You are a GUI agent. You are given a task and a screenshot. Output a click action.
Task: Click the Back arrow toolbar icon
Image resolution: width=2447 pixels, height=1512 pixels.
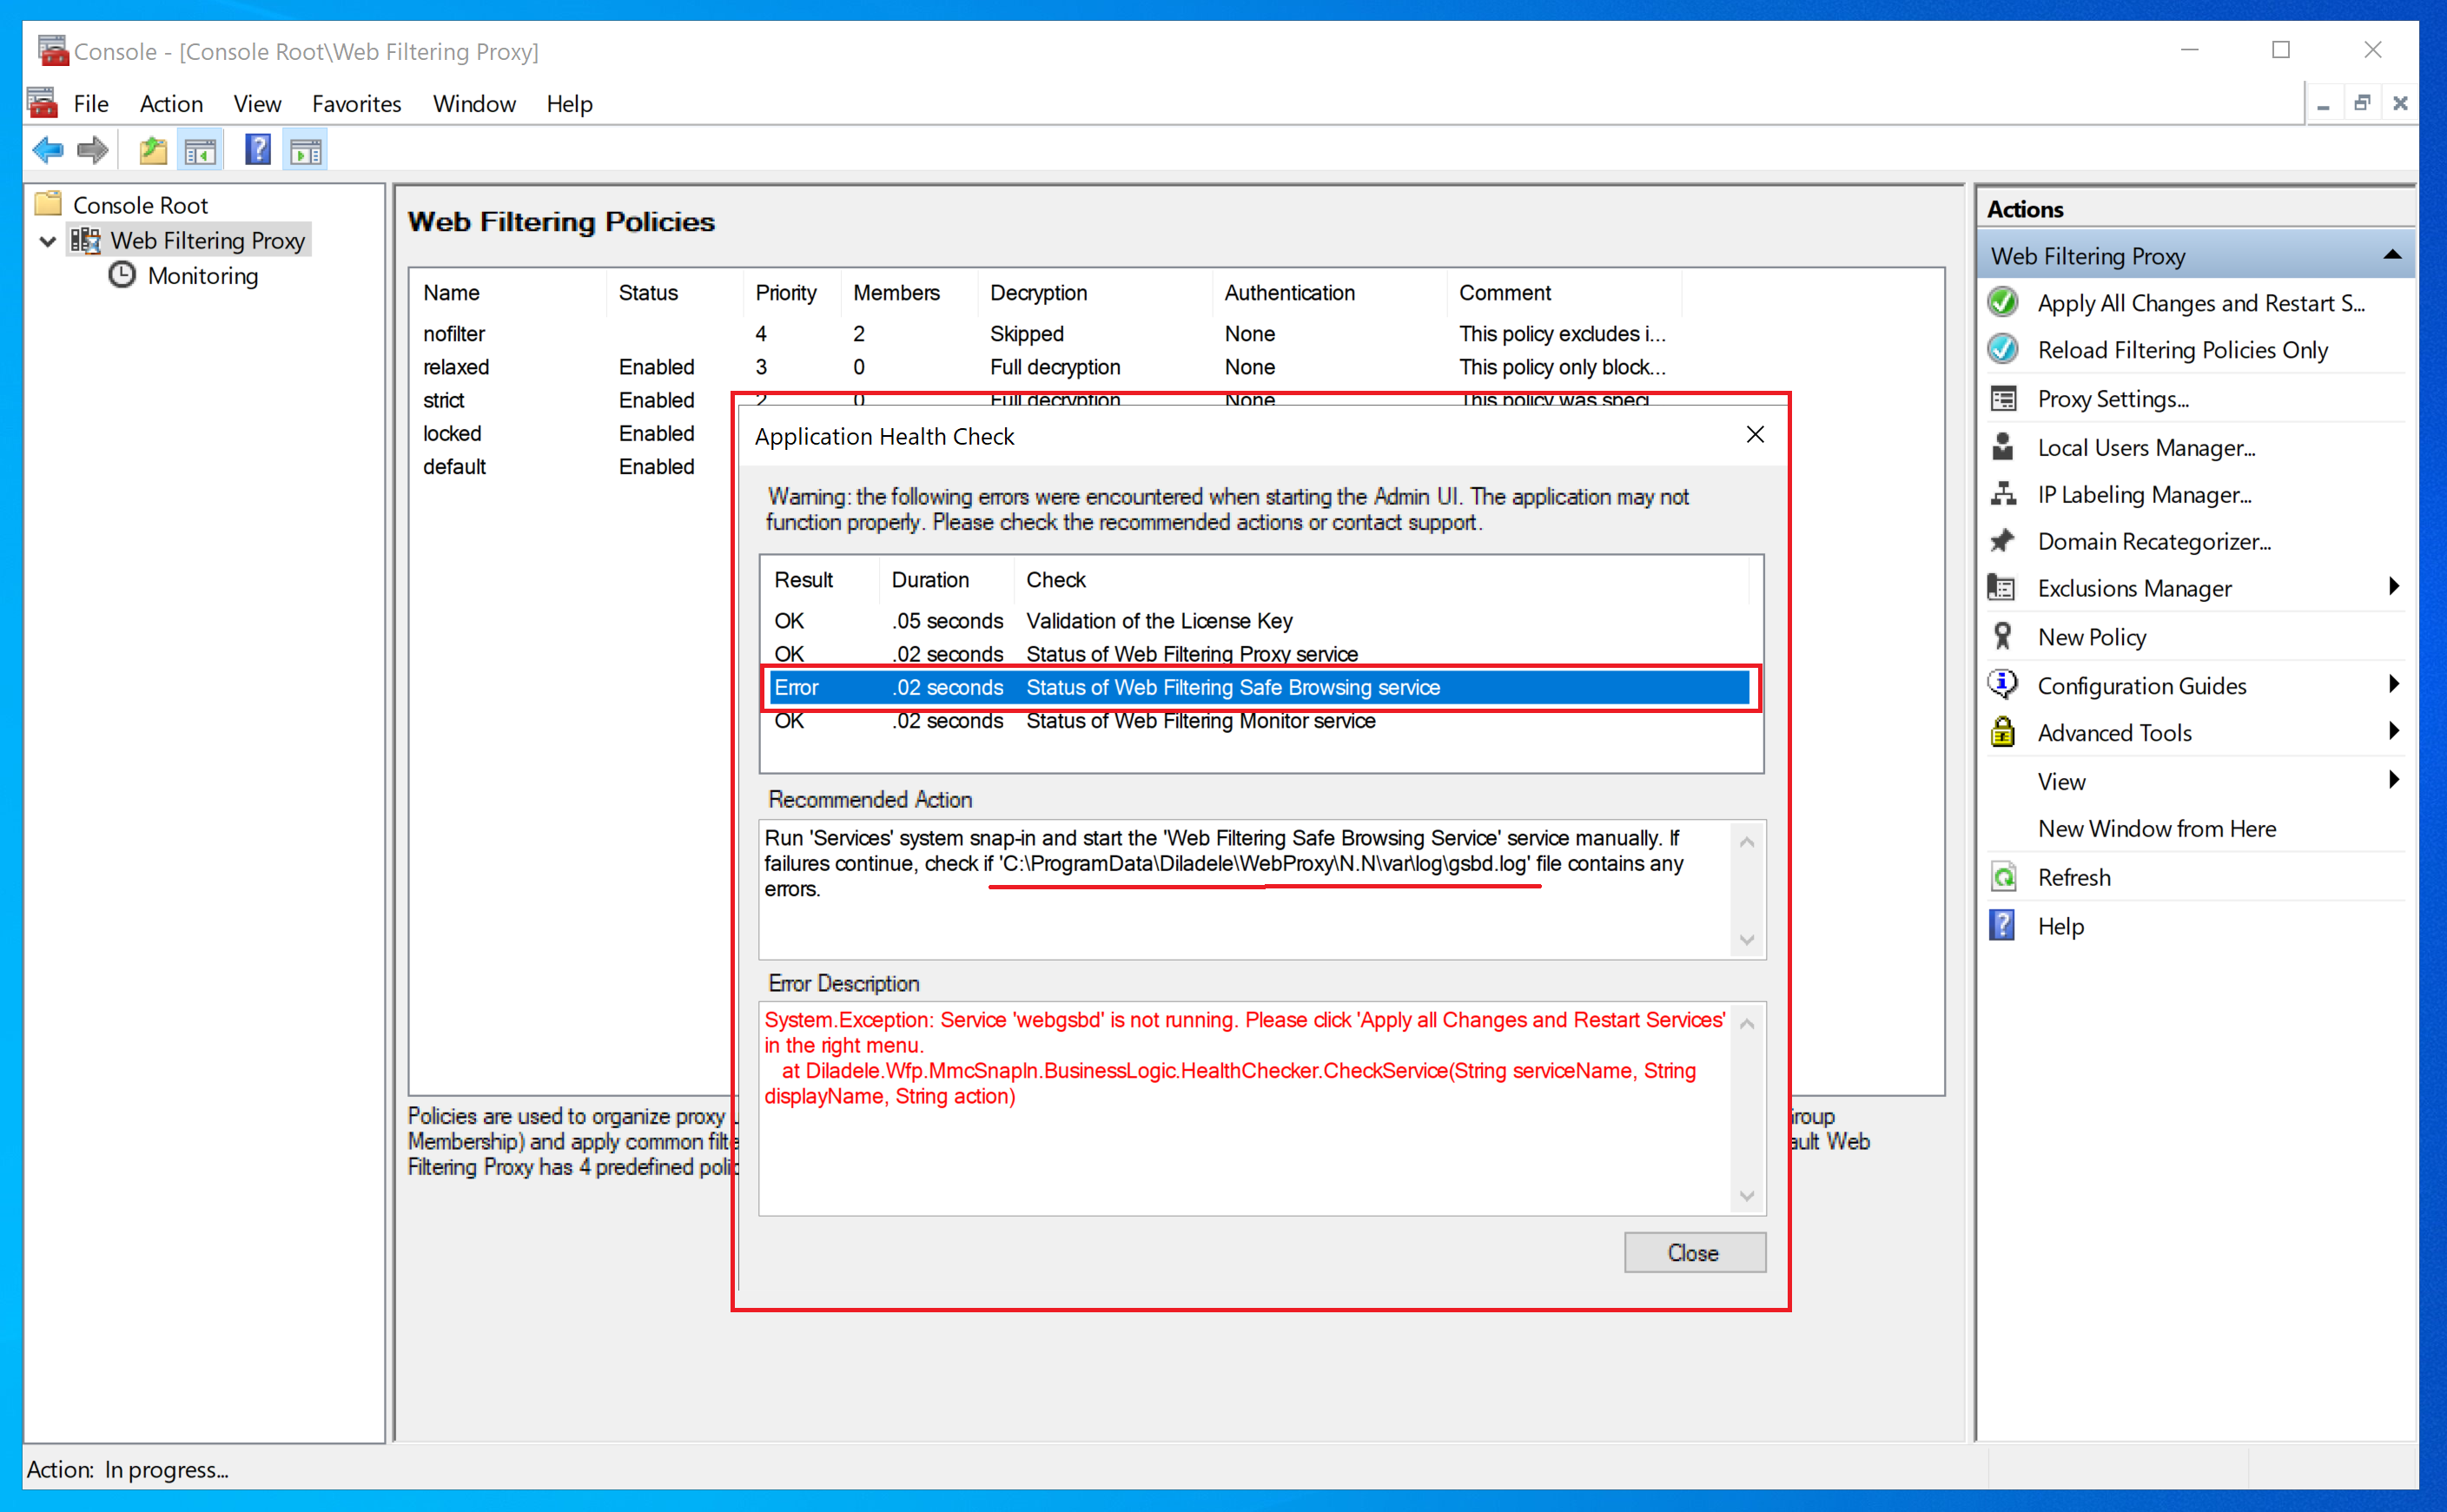pos(47,151)
